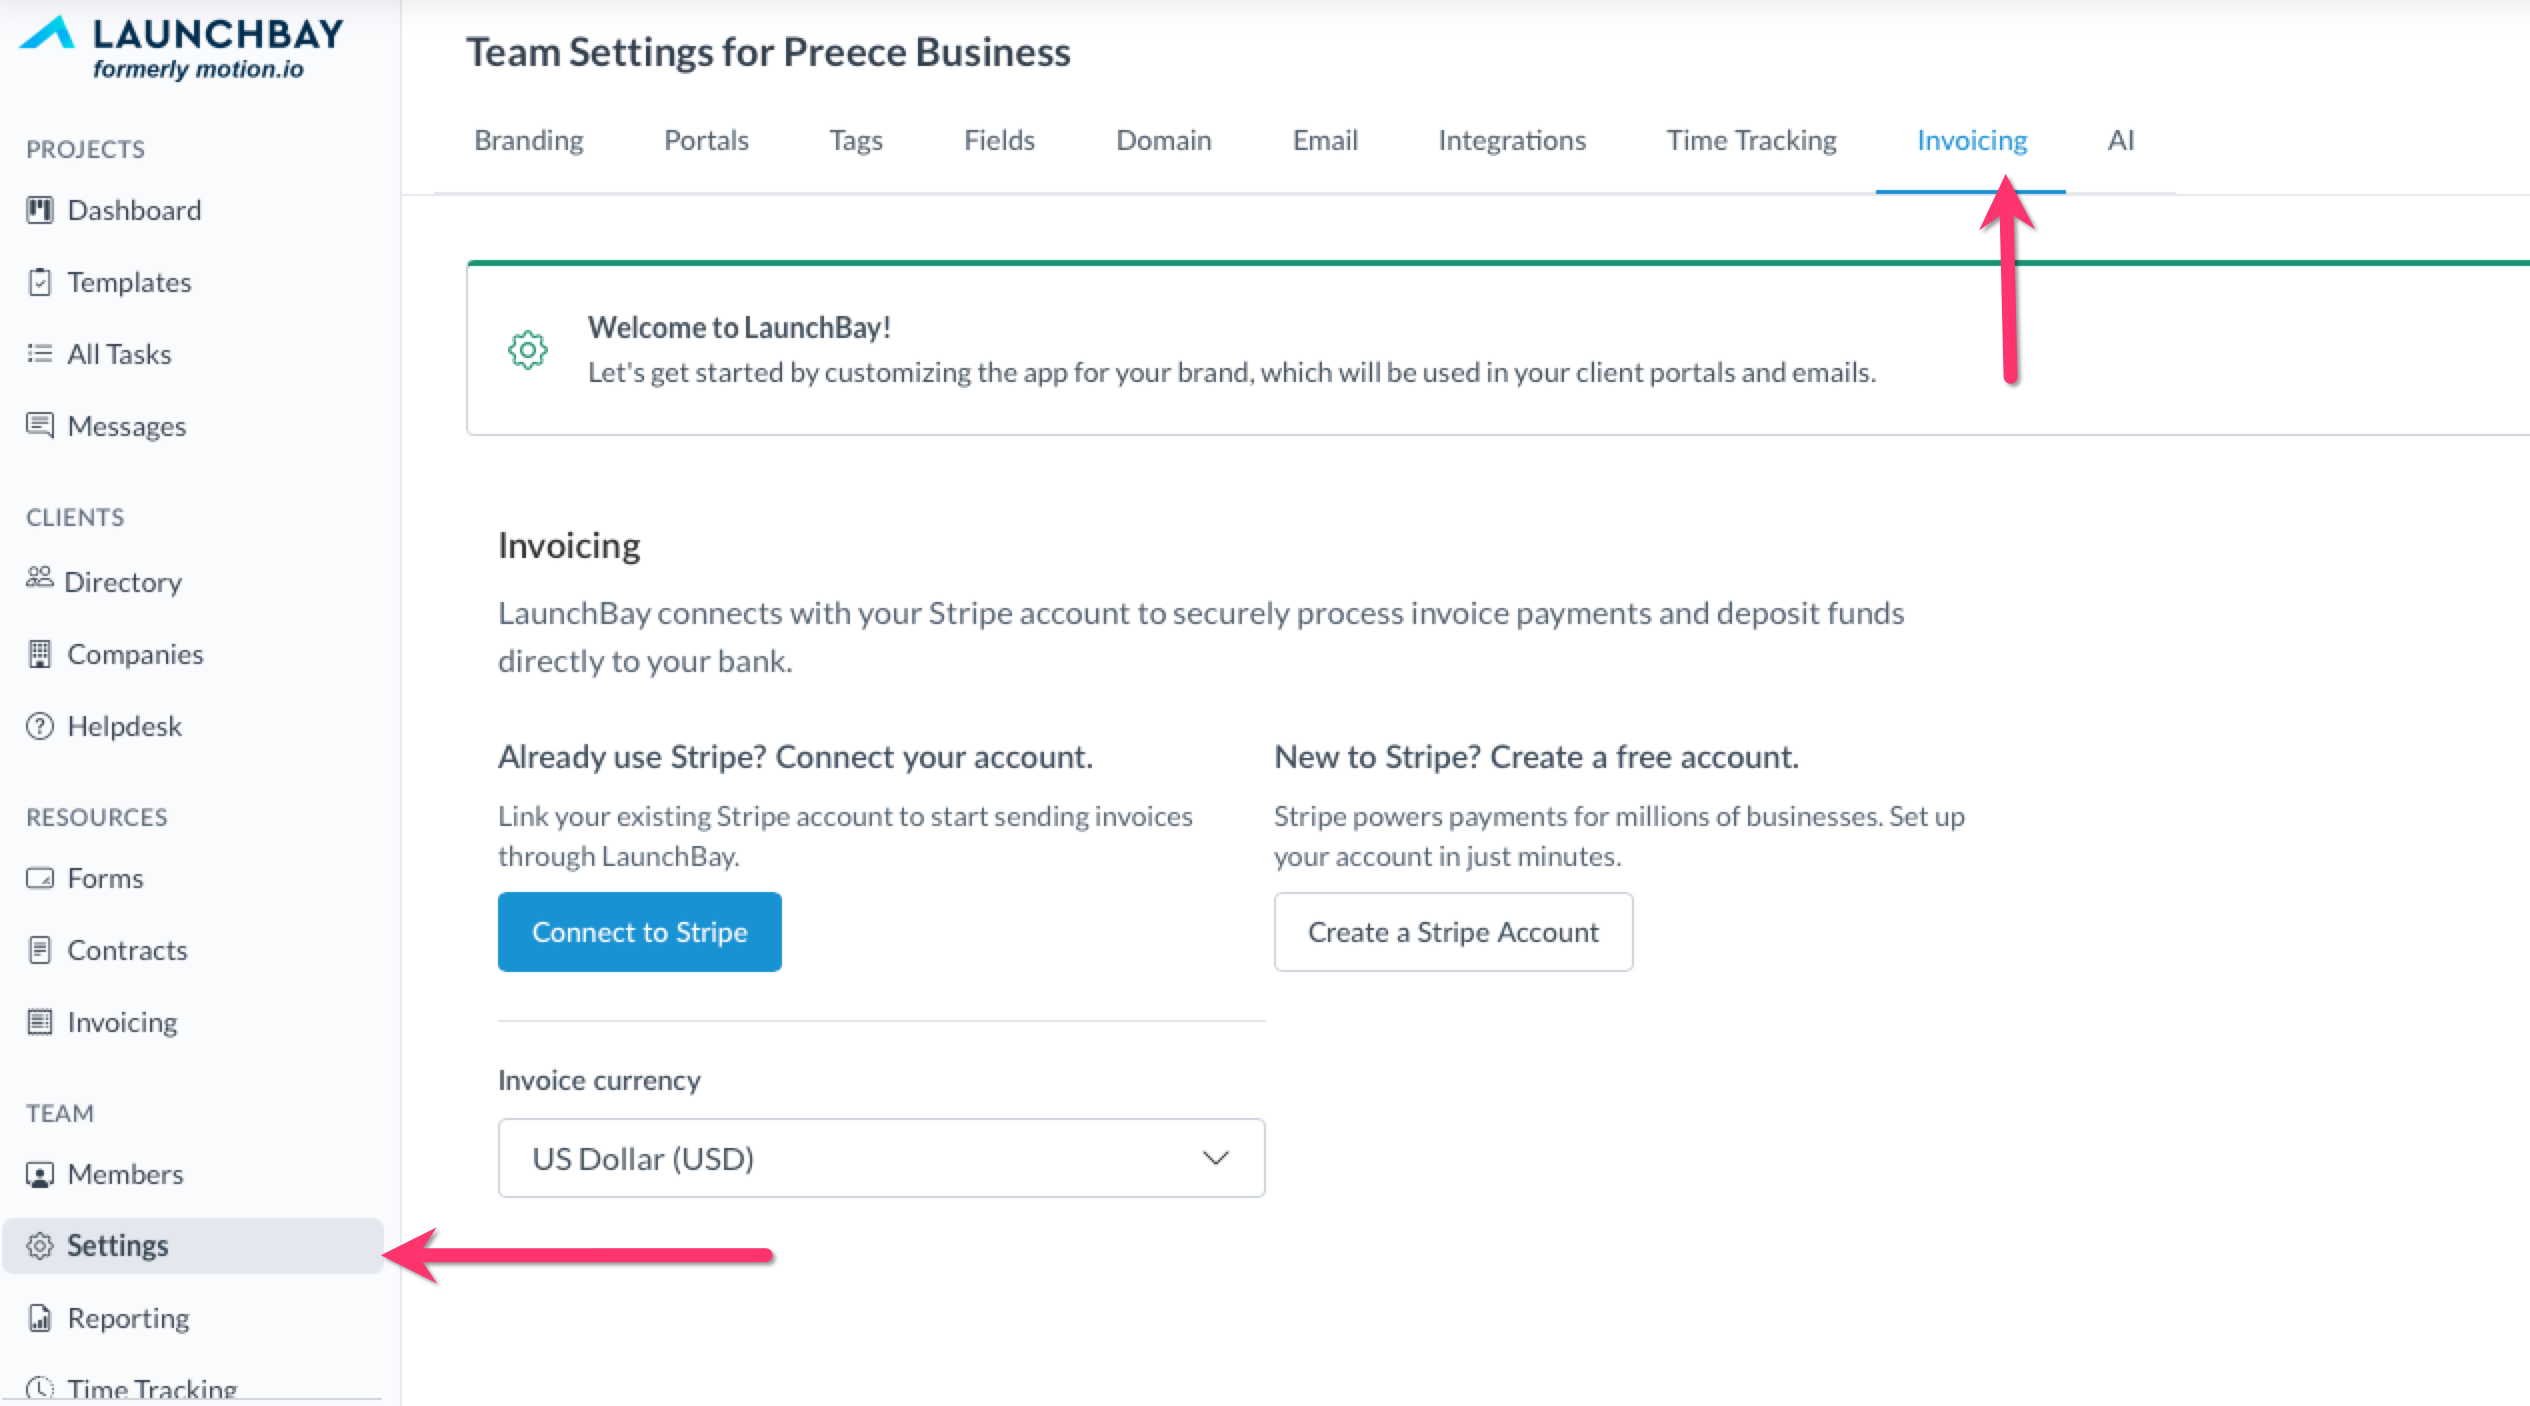2530x1406 pixels.
Task: Click the Templates clipboard icon
Action: click(x=40, y=282)
